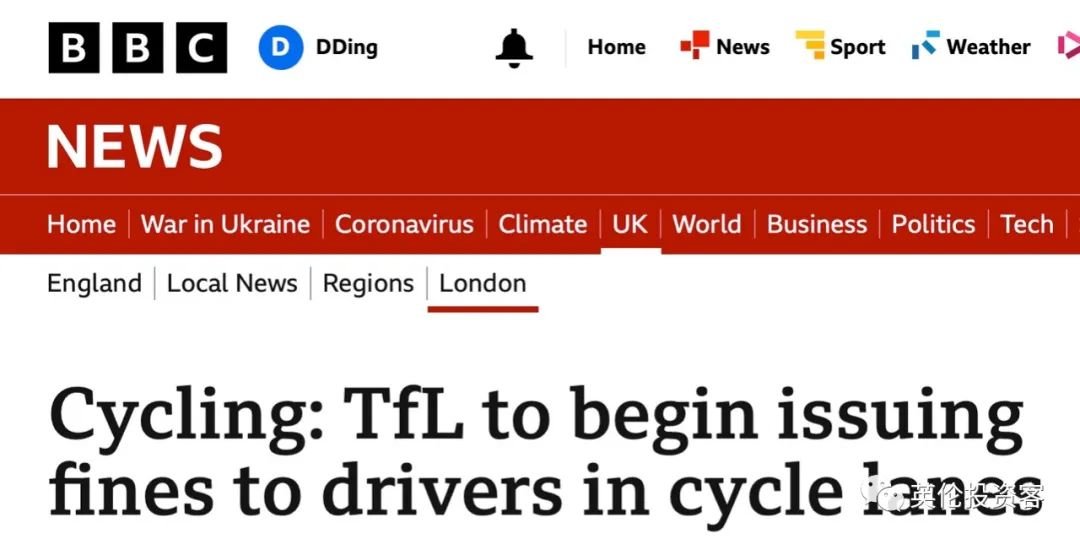Open the DDing account avatar
The width and height of the screenshot is (1080, 544).
click(x=281, y=48)
